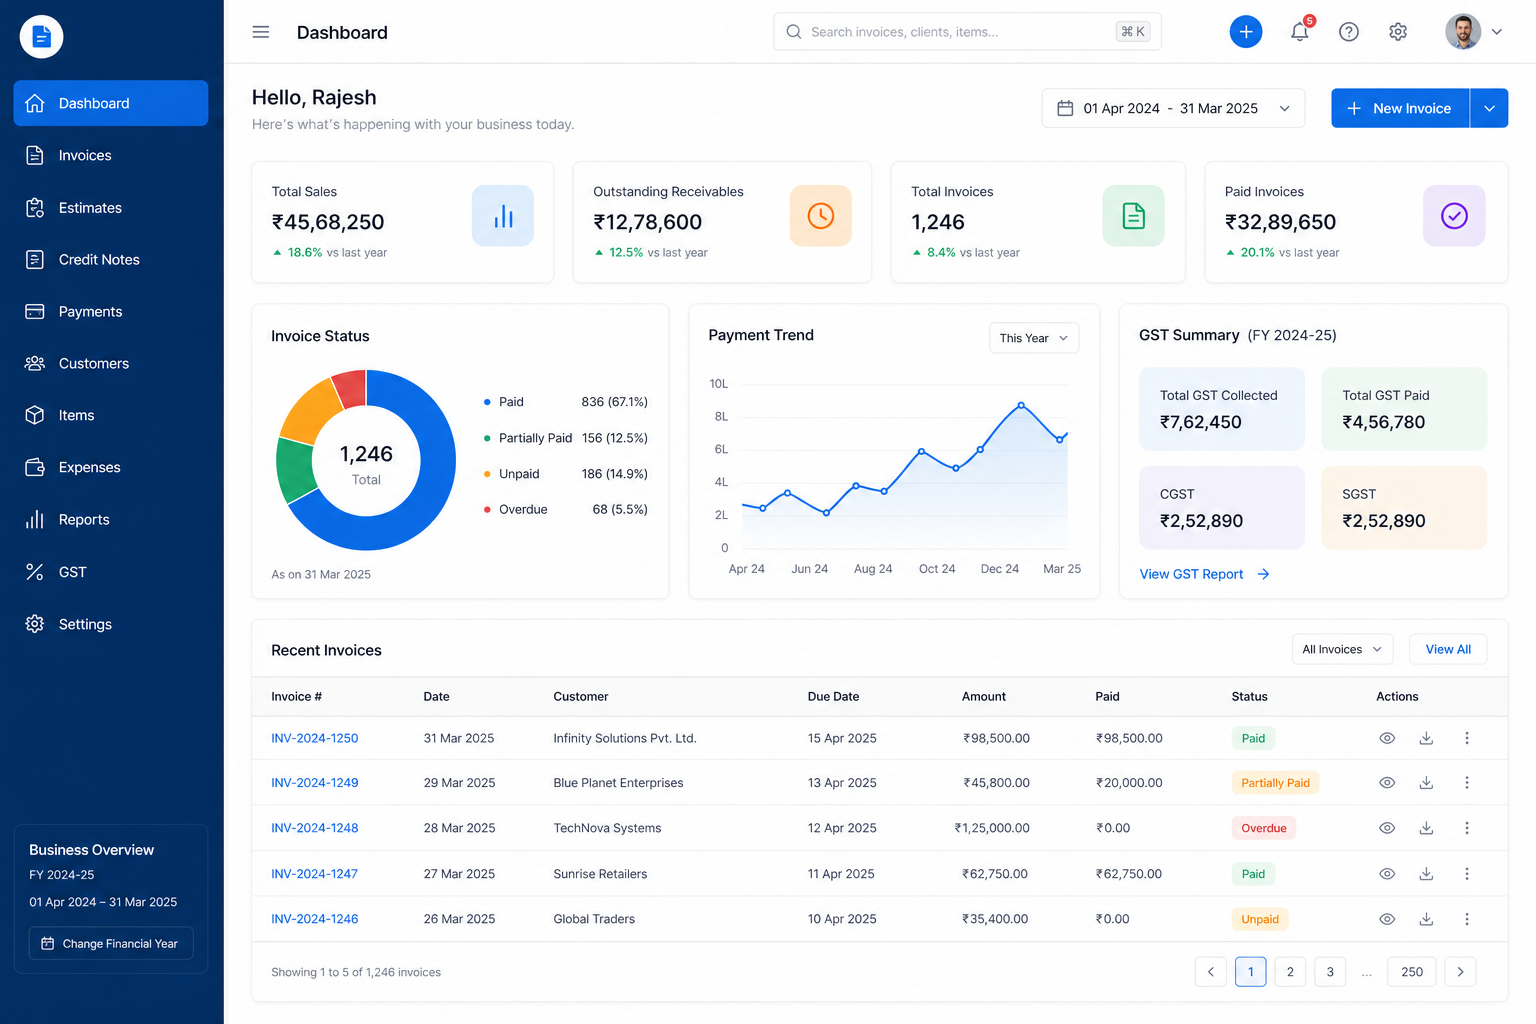Viewport: 1536px width, 1024px height.
Task: Expand the This Year dropdown
Action: point(1034,338)
